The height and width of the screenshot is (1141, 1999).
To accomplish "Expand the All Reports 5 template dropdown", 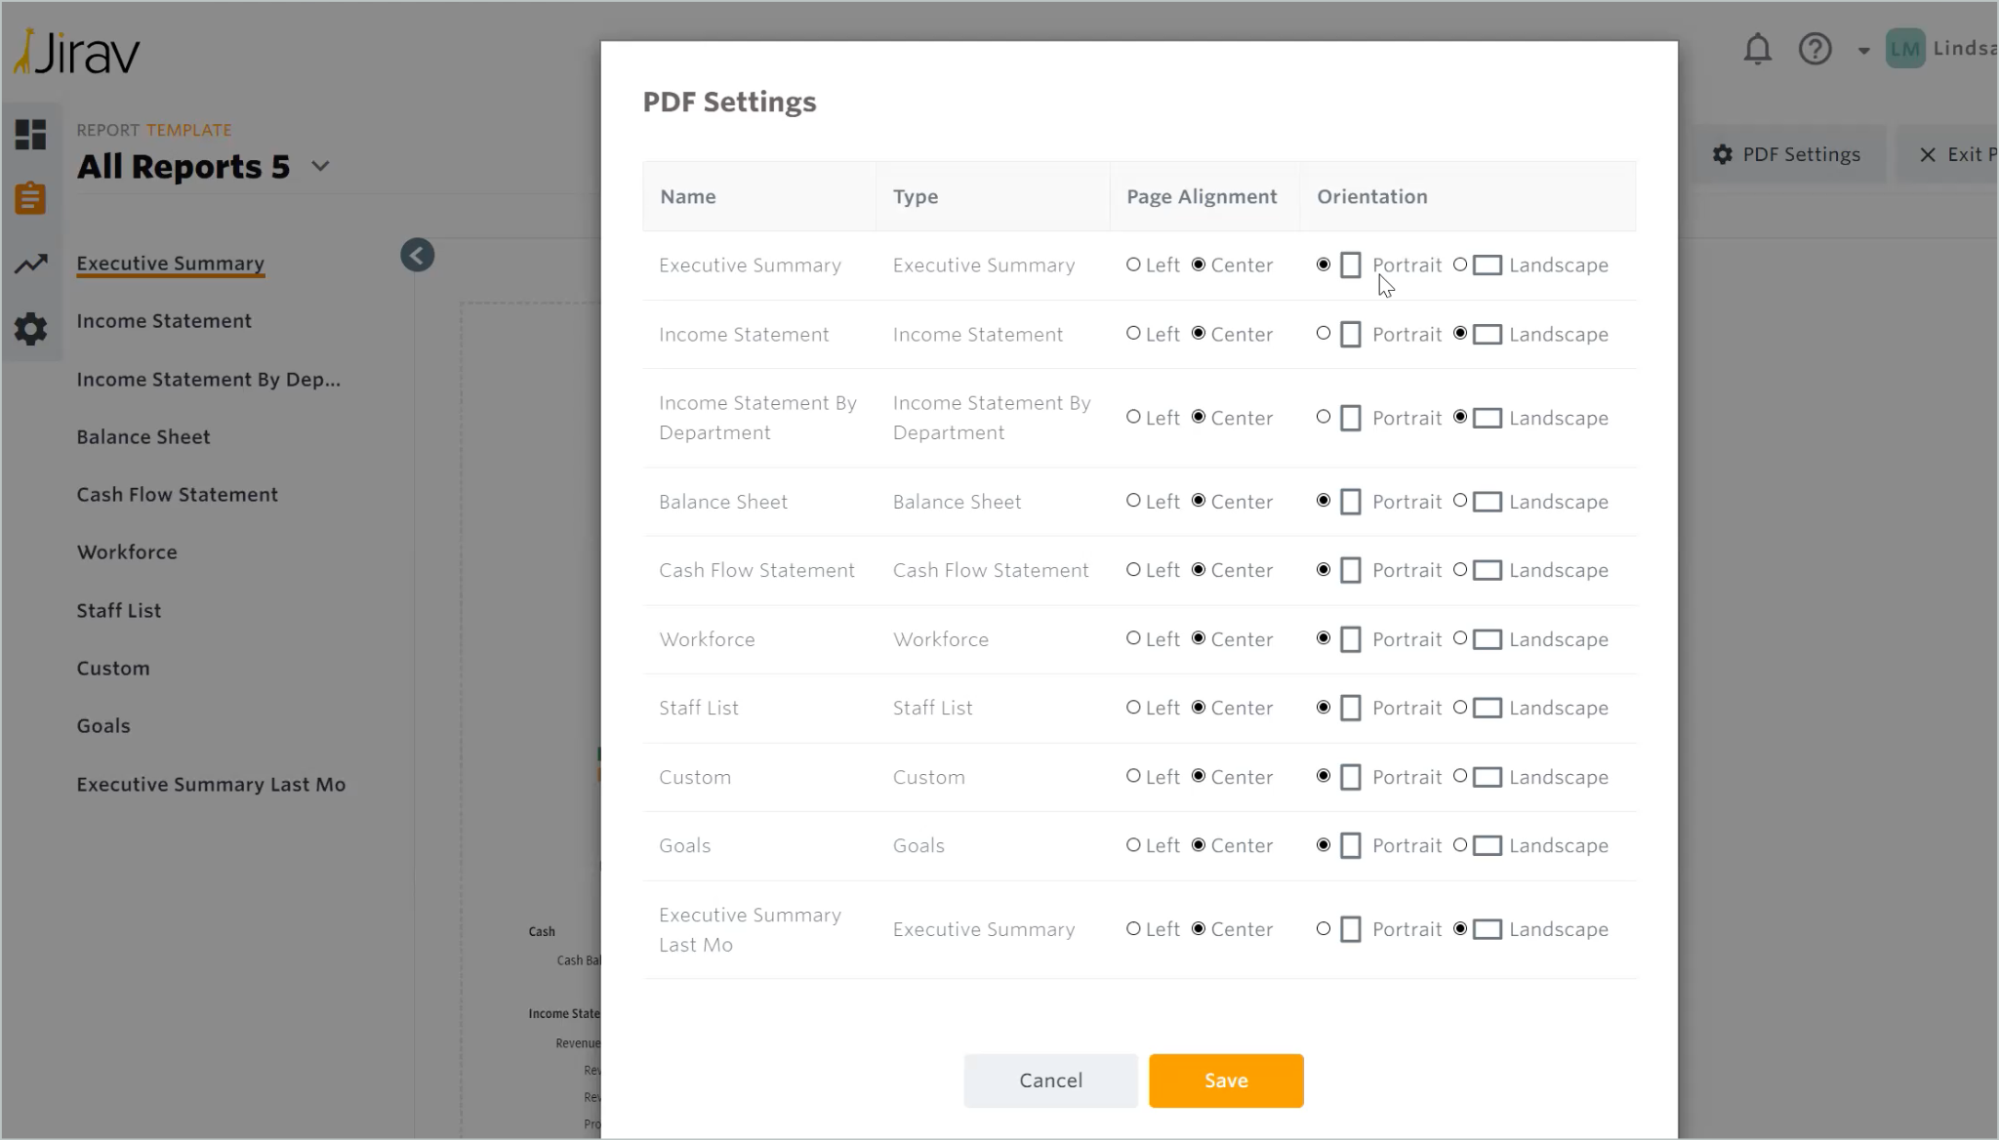I will [320, 166].
